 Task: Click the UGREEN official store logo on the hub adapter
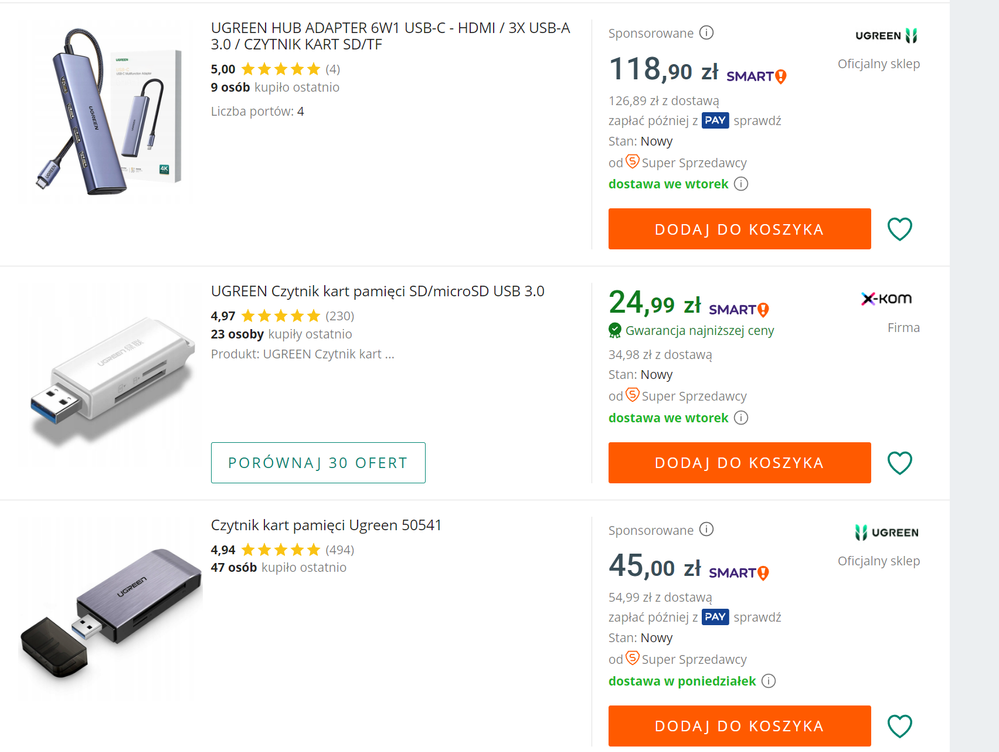[x=886, y=36]
